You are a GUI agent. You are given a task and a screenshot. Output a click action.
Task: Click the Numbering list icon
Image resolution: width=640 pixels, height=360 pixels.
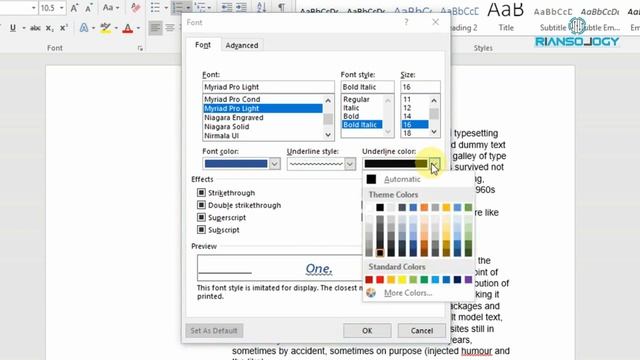pos(177,8)
